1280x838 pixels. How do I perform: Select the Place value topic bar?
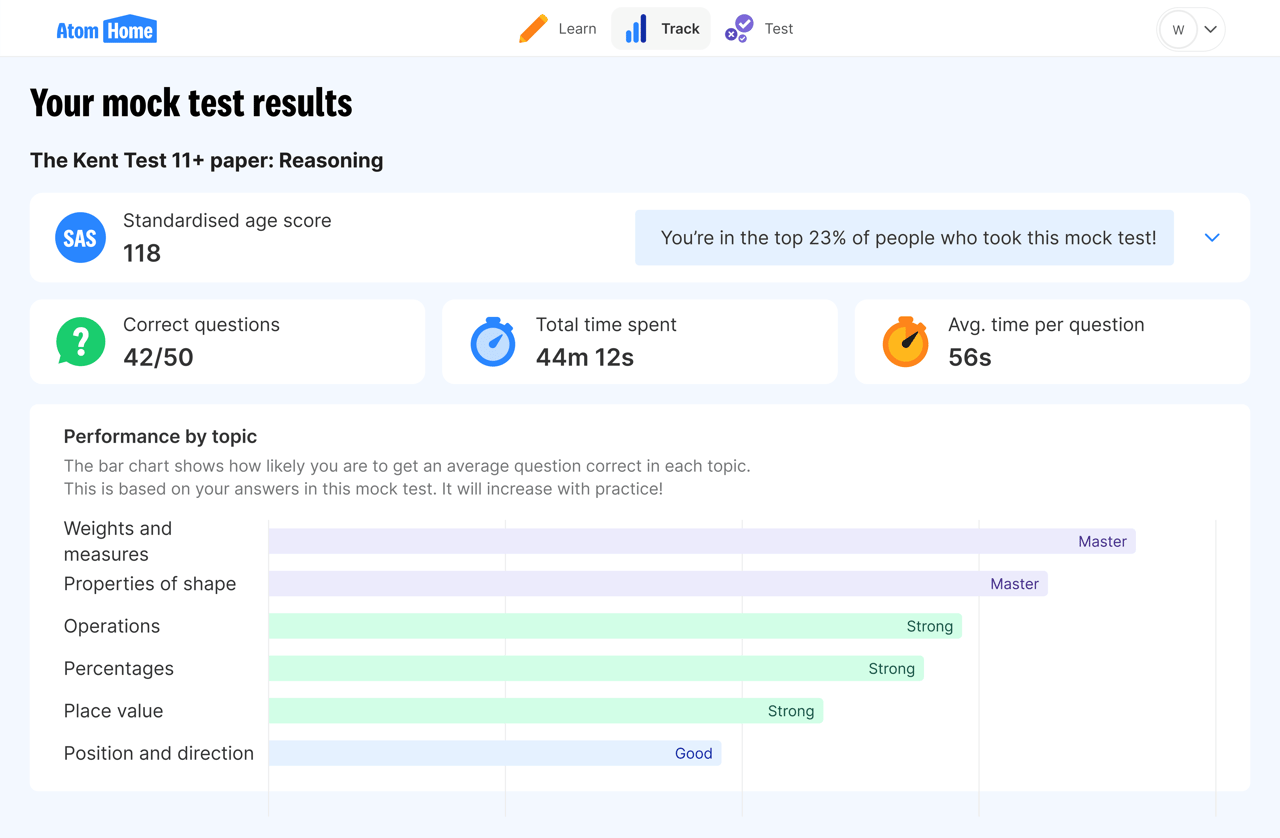tap(545, 711)
